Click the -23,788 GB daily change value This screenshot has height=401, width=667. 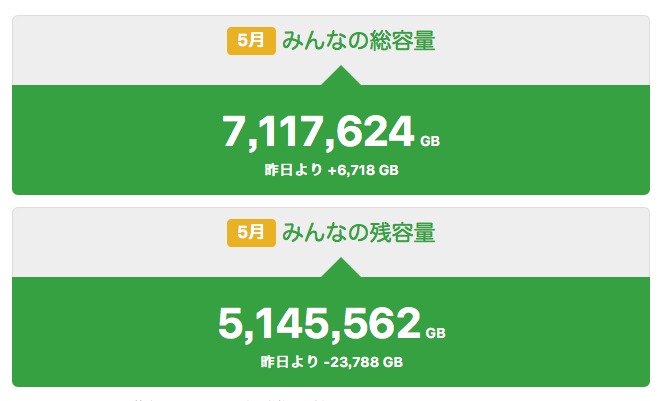click(364, 362)
